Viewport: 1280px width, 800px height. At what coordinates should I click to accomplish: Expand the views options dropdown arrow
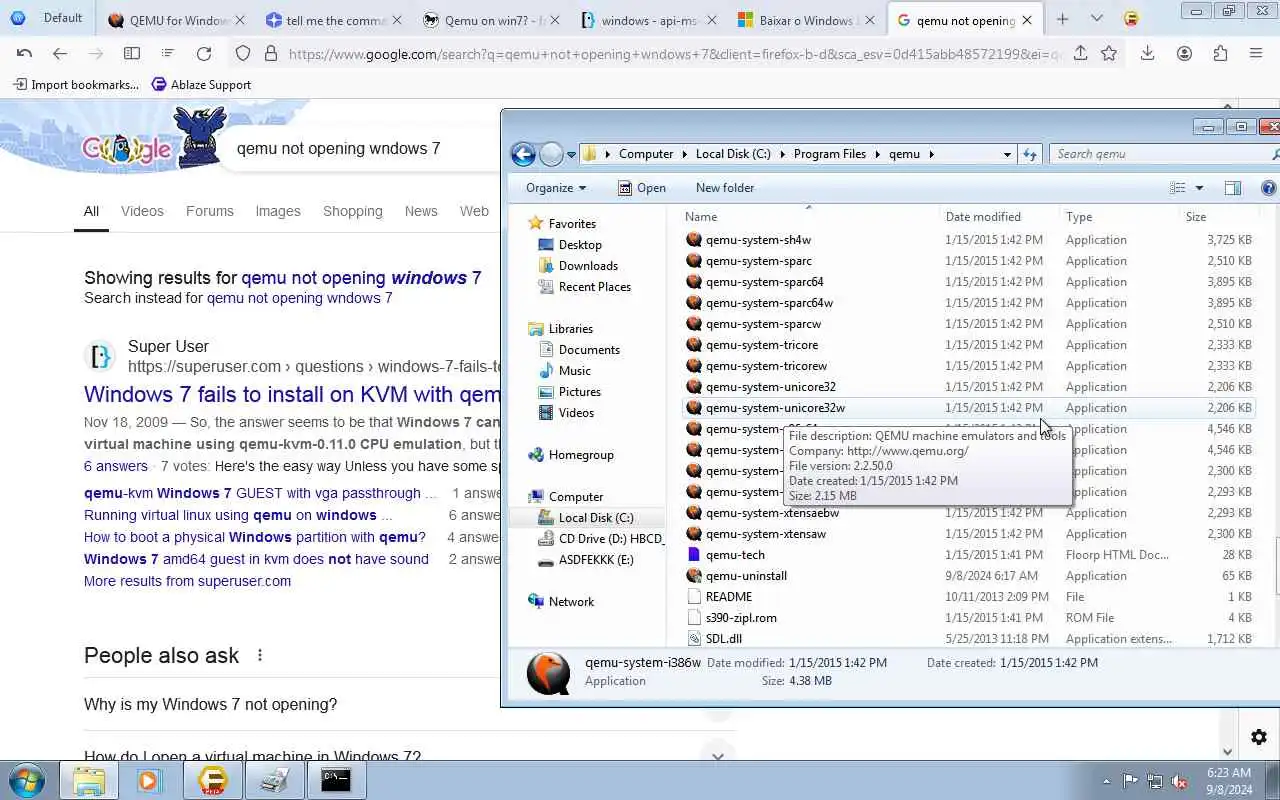tap(1199, 188)
